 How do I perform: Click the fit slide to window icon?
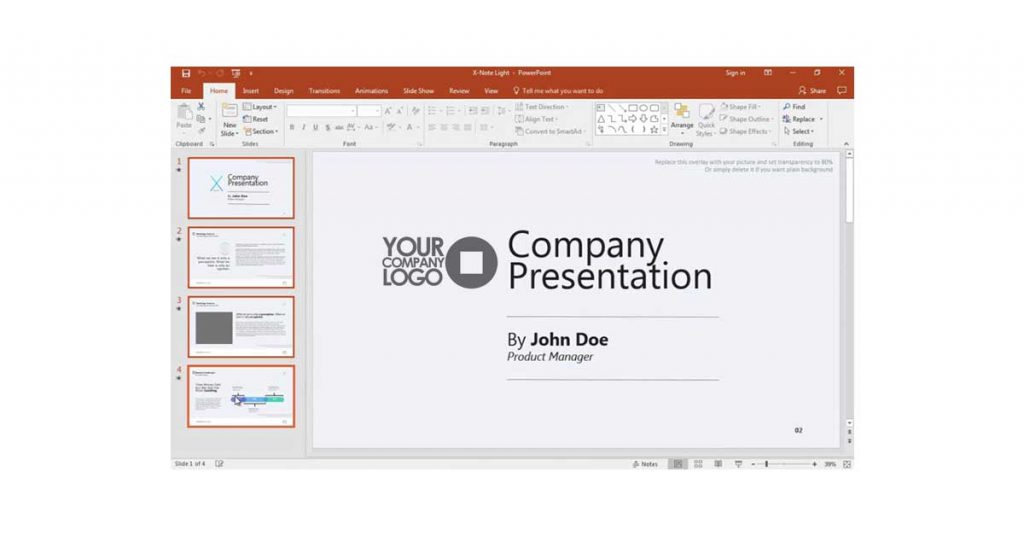tap(847, 464)
